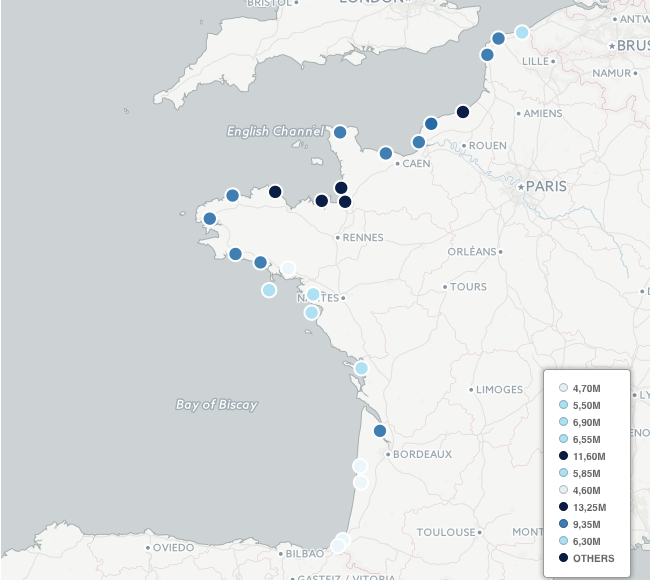Click the OTHERS legend label

(593, 558)
